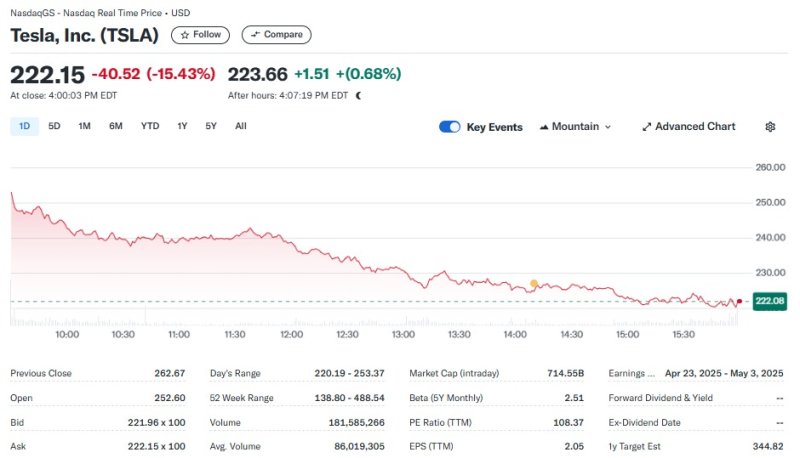
Task: Click the Compare chart button
Action: pyautogui.click(x=276, y=35)
